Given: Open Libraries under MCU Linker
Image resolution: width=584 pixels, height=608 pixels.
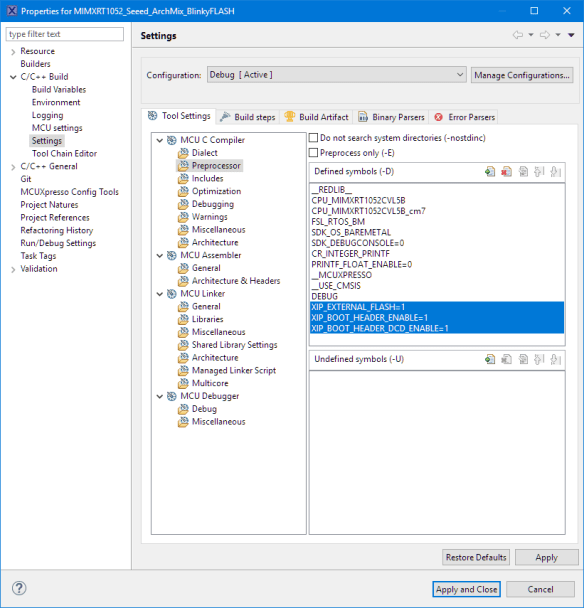Looking at the screenshot, I should pos(207,319).
